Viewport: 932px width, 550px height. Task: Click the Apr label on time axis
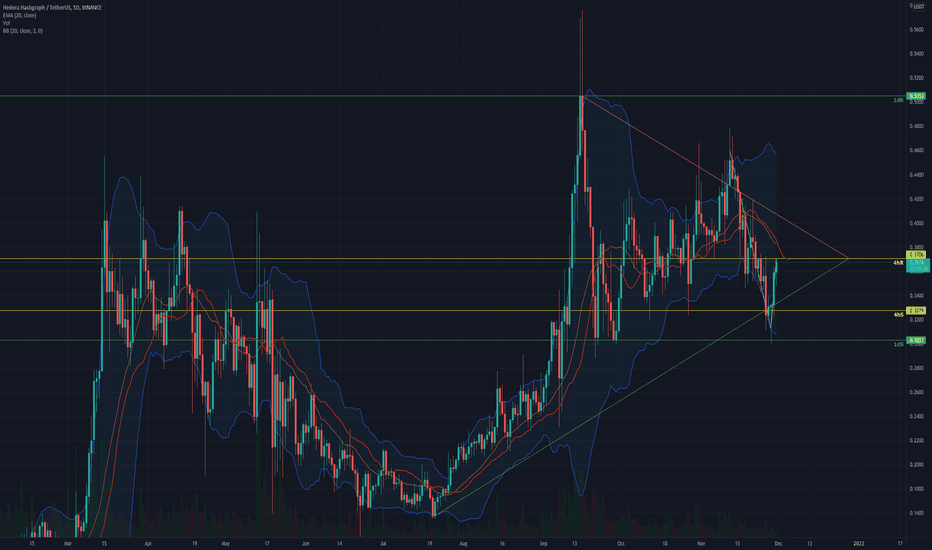pos(148,543)
